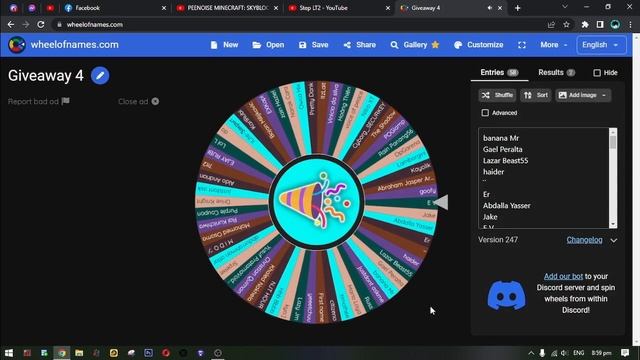Click the share page icon in address bar
Viewport: 640px width, 360px height.
551,25
